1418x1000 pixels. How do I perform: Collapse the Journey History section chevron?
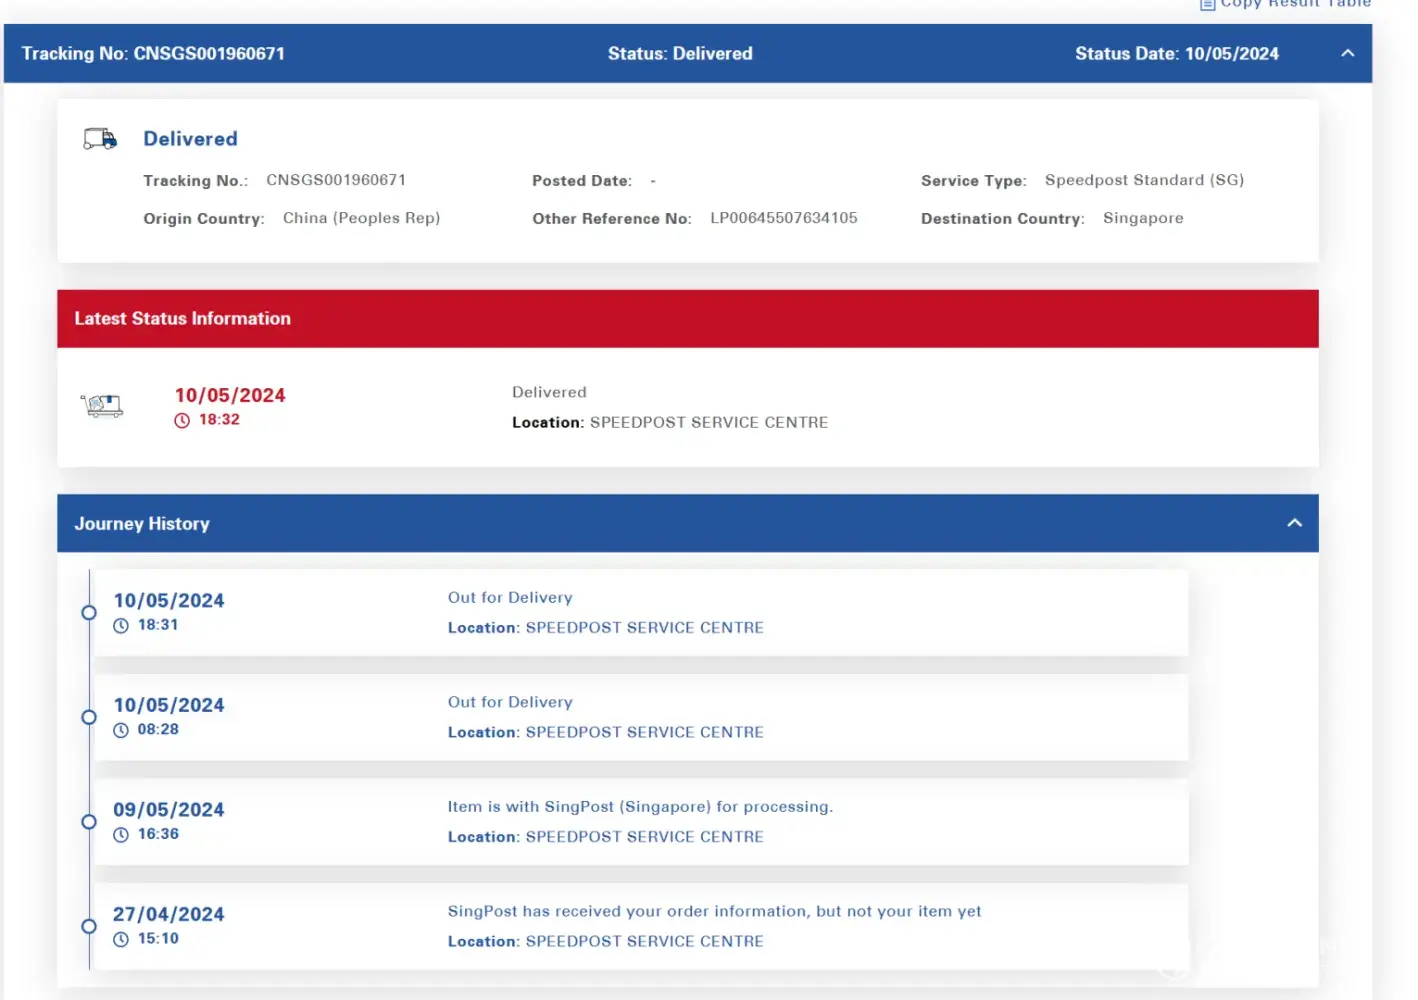[x=1295, y=523]
